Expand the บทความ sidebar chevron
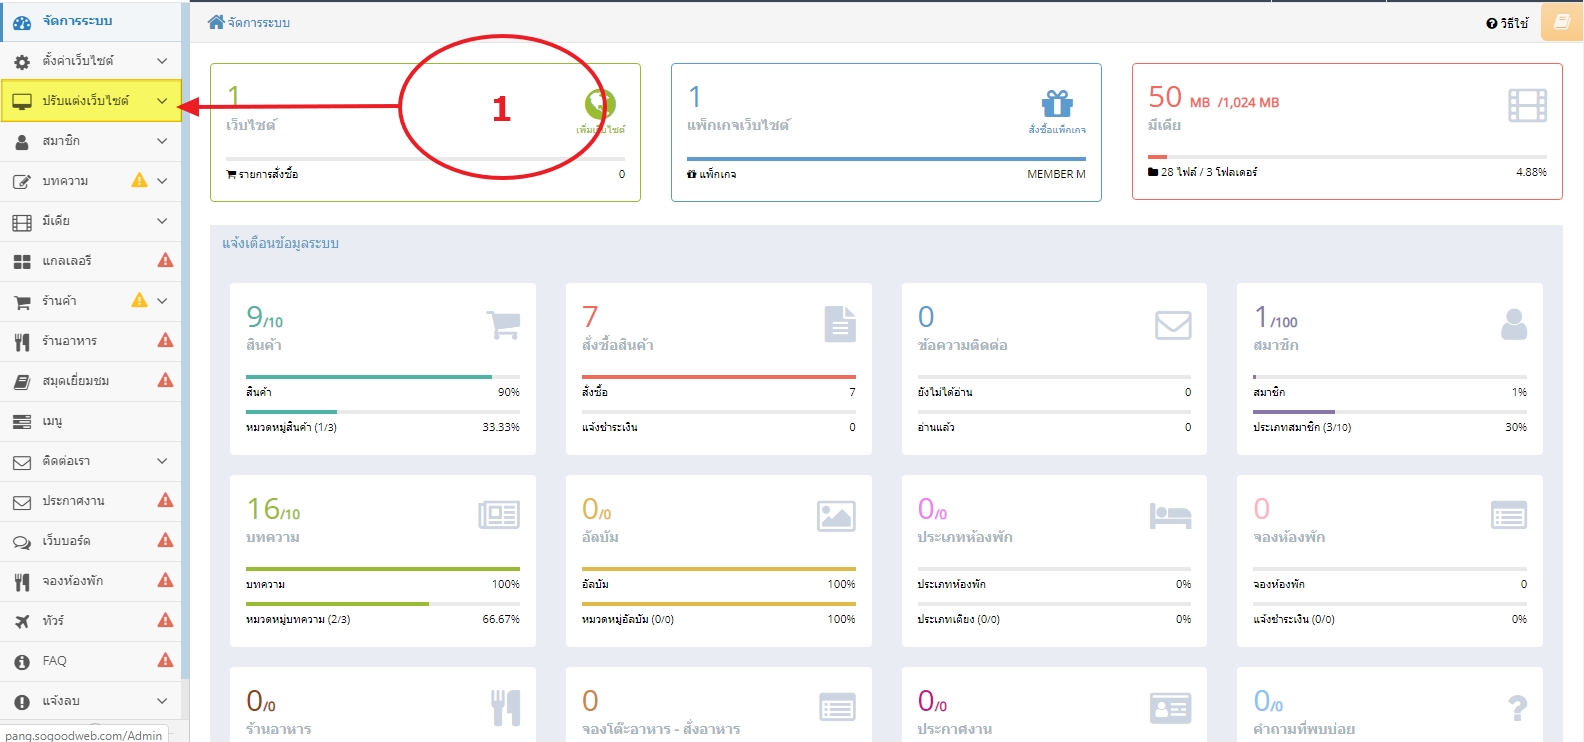 pos(162,181)
